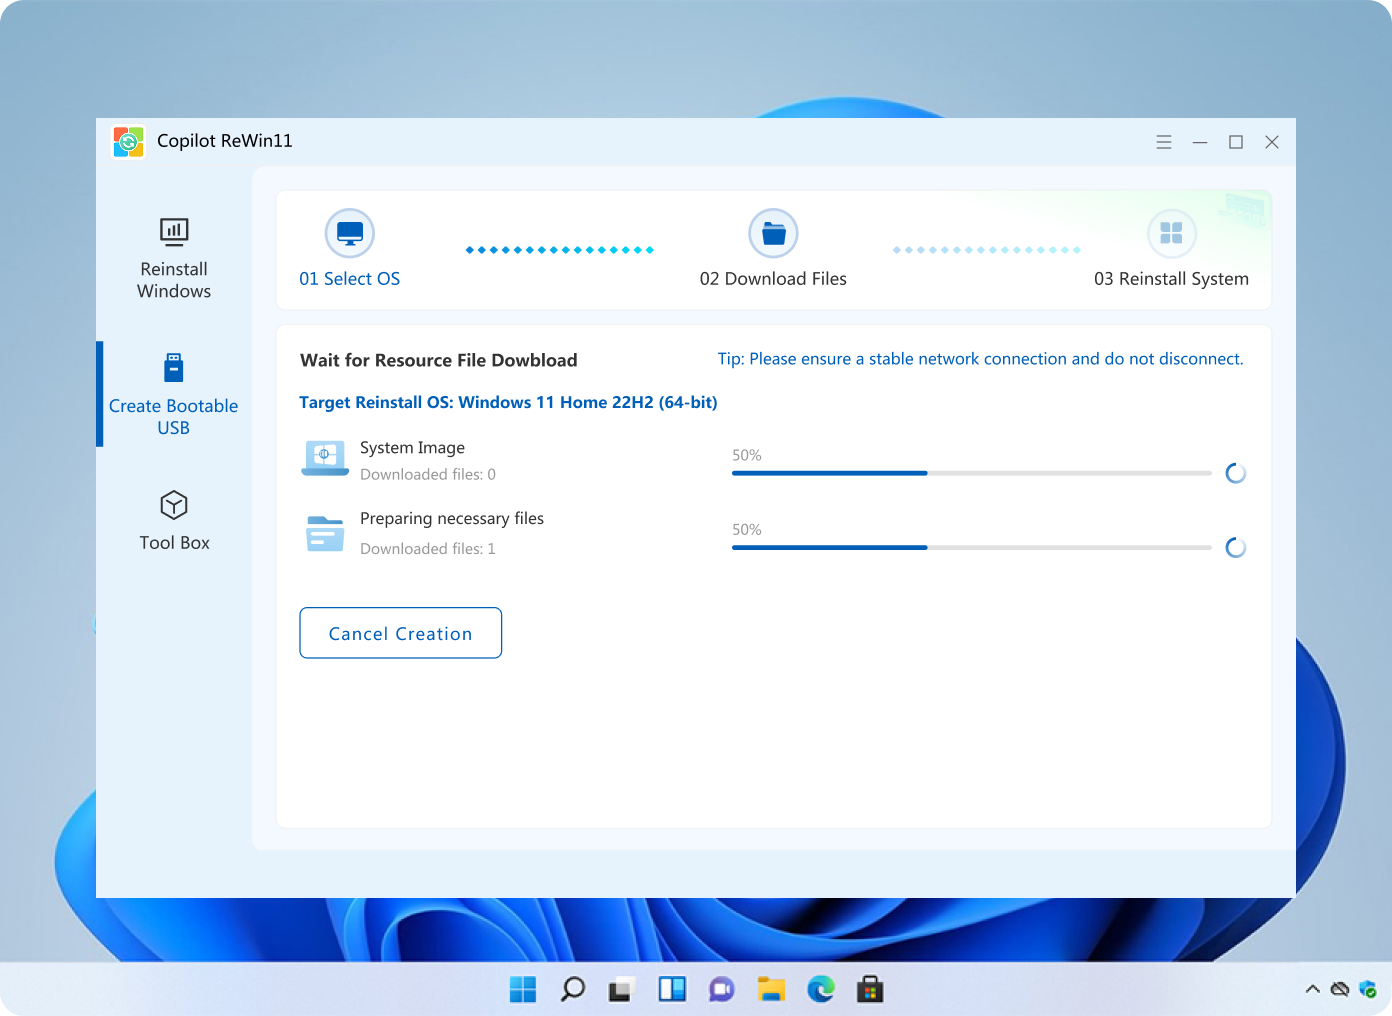Open the hamburger menu in title bar

[x=1164, y=142]
